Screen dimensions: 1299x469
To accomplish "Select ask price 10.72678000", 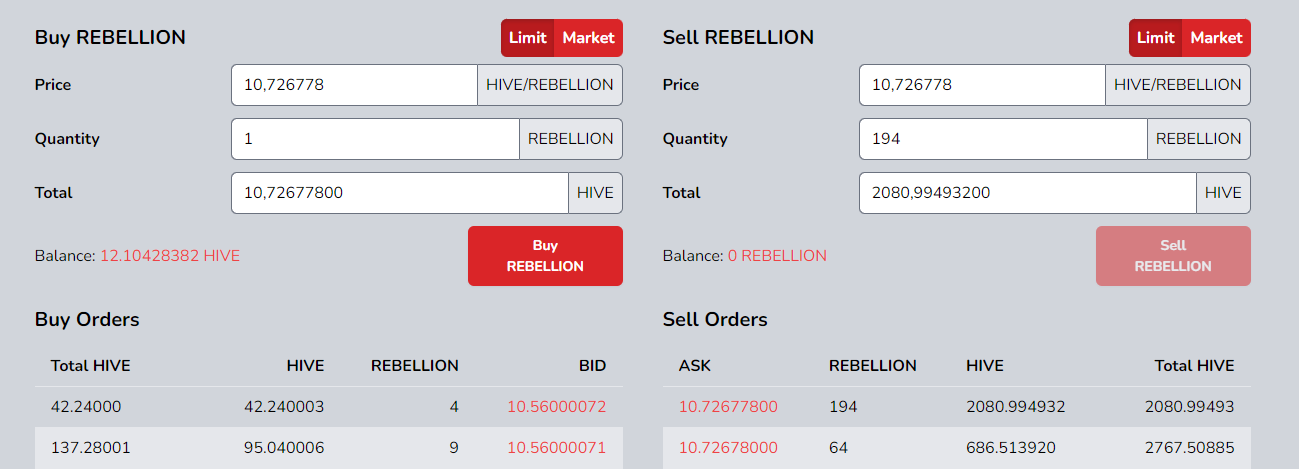I will (728, 448).
